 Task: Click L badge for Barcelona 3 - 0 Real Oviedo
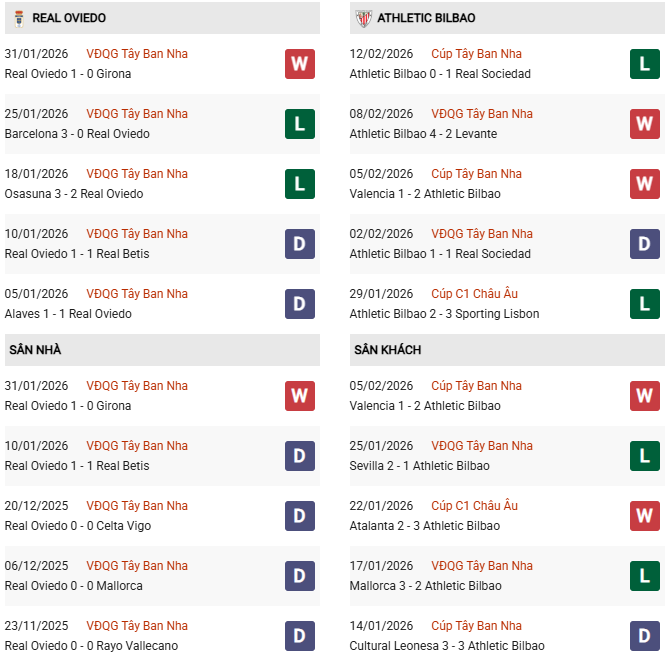(299, 124)
